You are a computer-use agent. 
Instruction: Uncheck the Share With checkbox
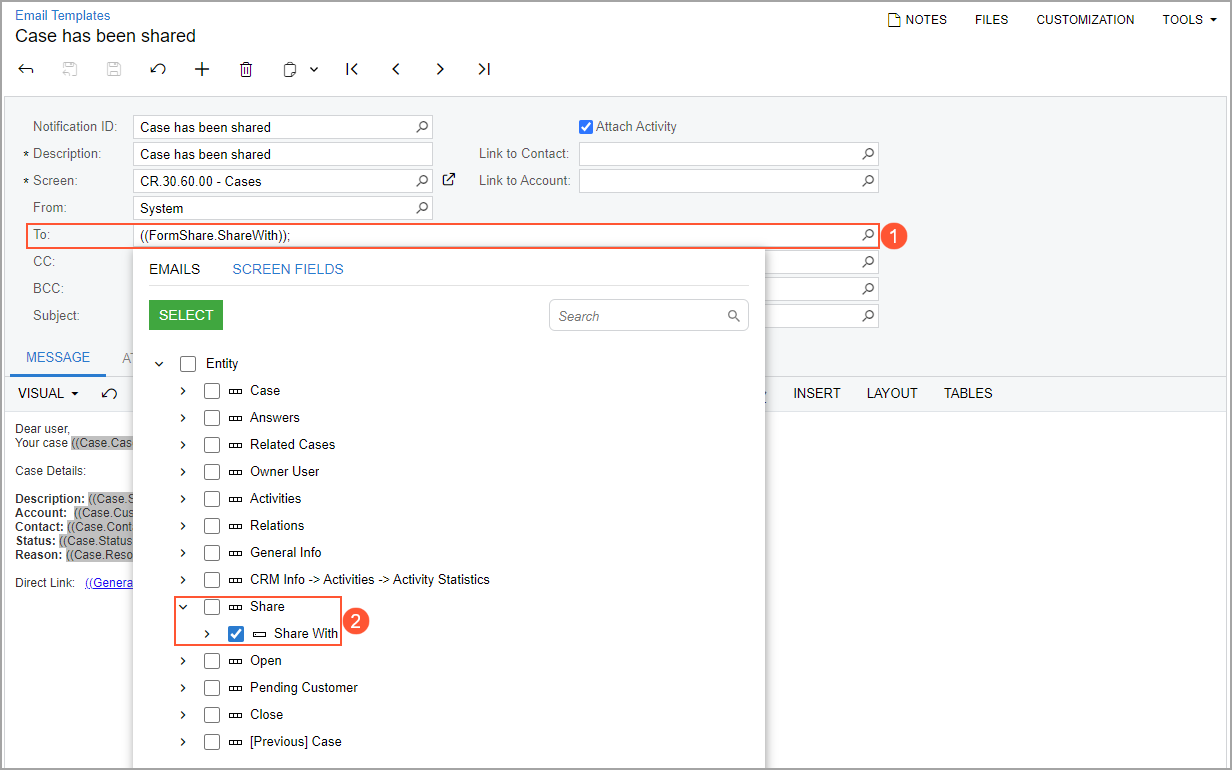(236, 634)
